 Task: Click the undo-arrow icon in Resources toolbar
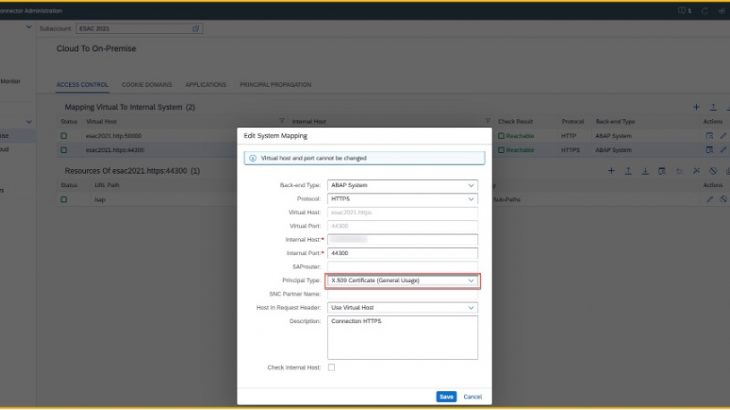click(679, 171)
